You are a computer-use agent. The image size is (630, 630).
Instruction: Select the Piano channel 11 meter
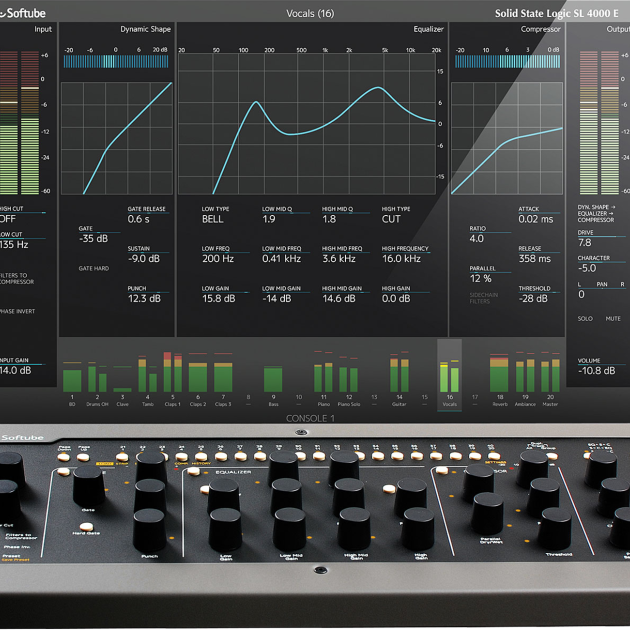point(323,377)
